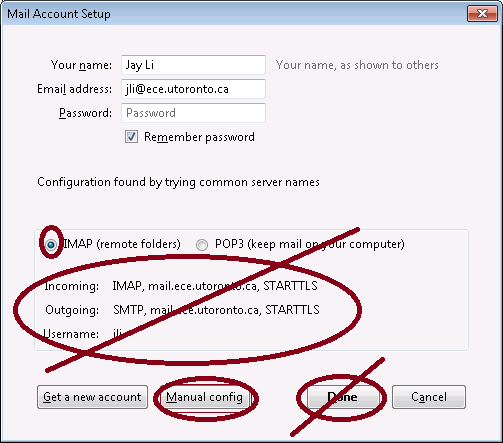
Task: Click the Username label
Action: [x=71, y=334]
